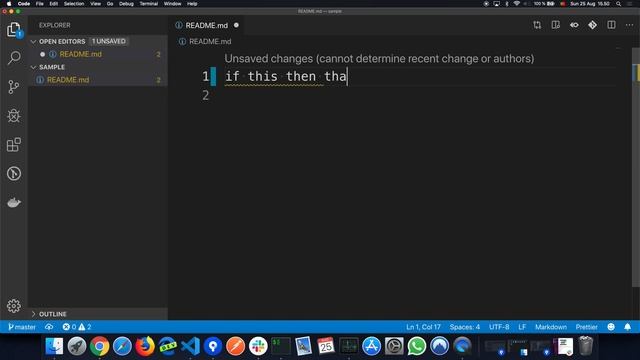
Task: Open the GitLens view in activity bar
Action: (14, 173)
